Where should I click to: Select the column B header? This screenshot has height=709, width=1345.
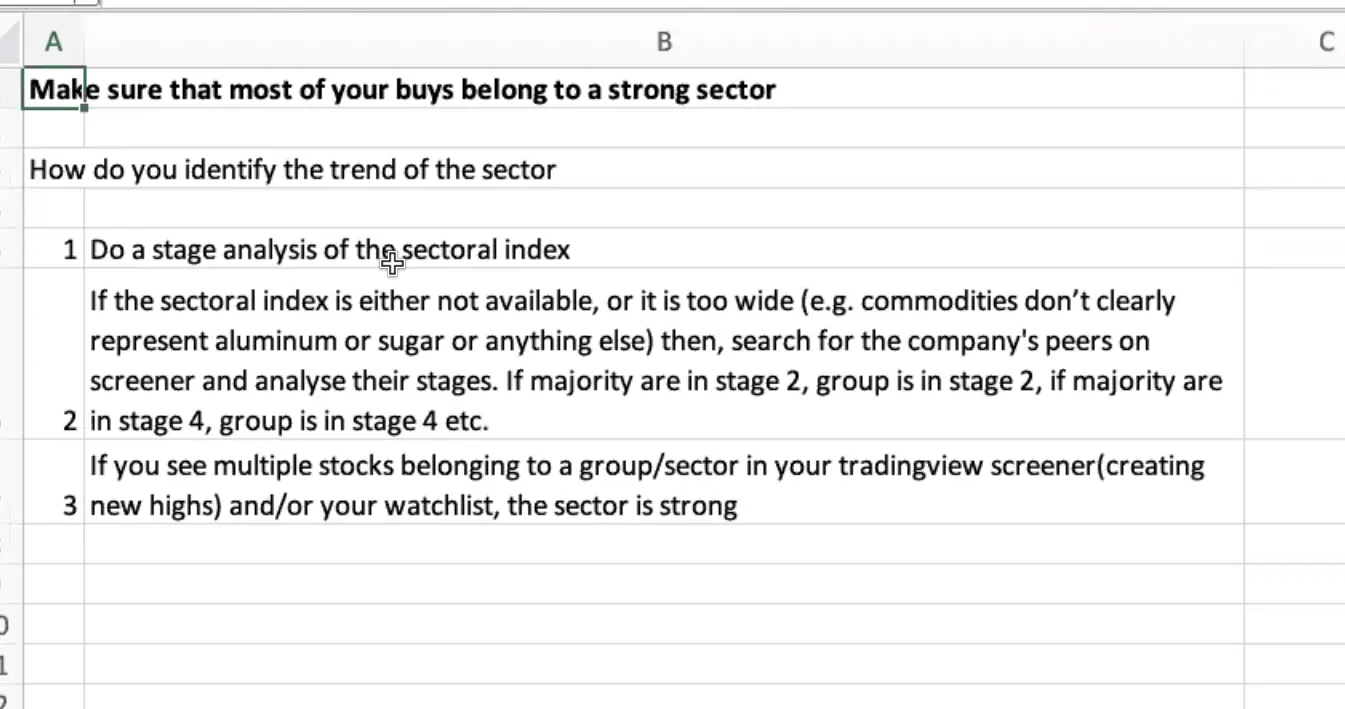pyautogui.click(x=663, y=41)
